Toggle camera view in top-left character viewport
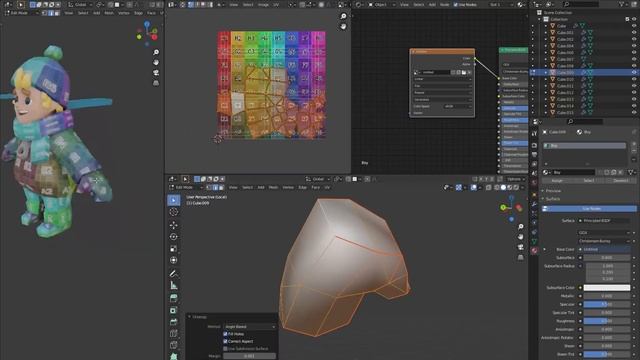Screen dimensions: 640x360 [x=156, y=73]
